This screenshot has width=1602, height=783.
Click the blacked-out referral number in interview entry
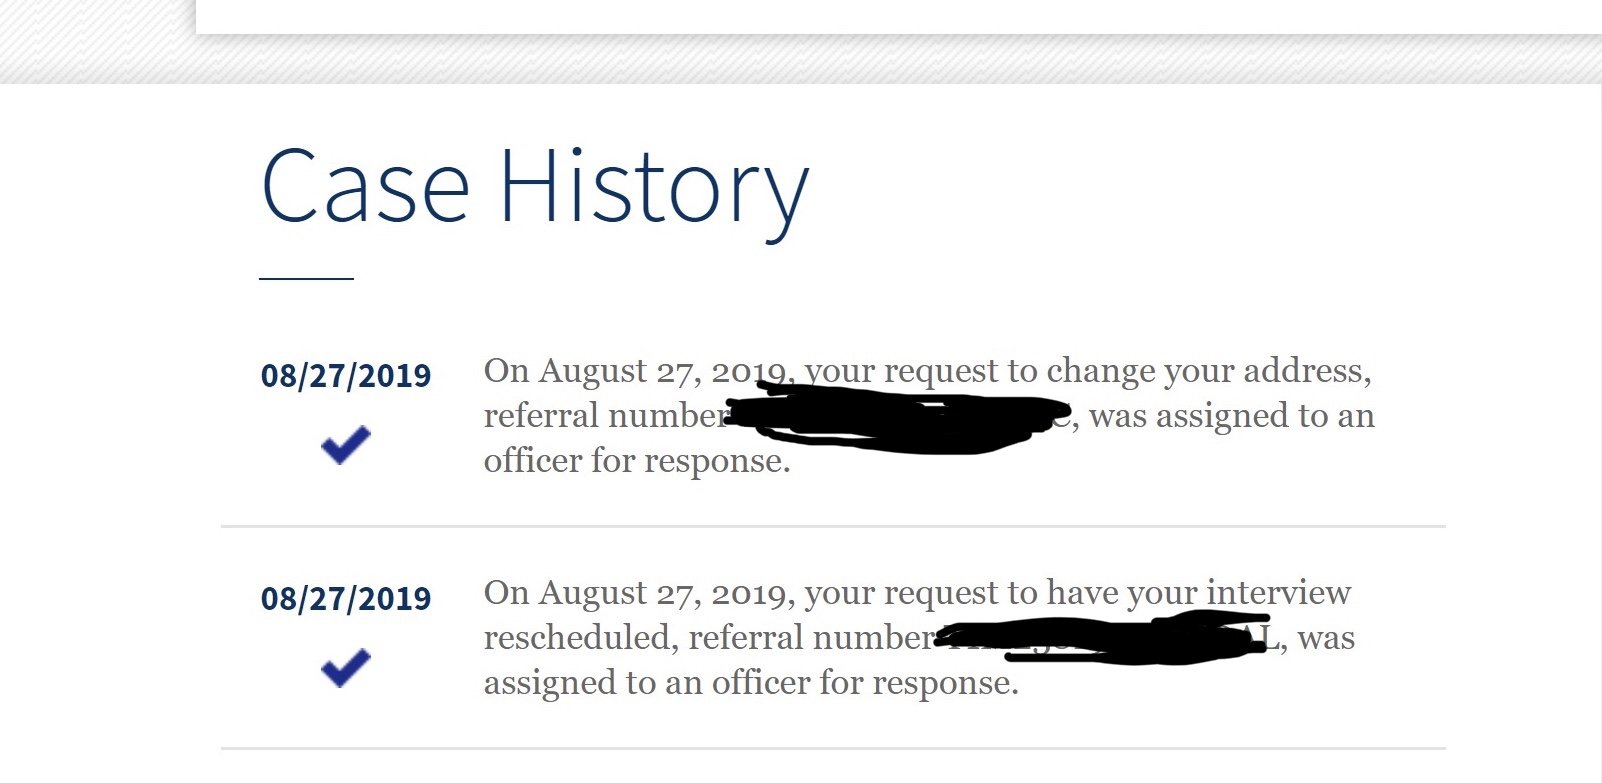[1100, 637]
